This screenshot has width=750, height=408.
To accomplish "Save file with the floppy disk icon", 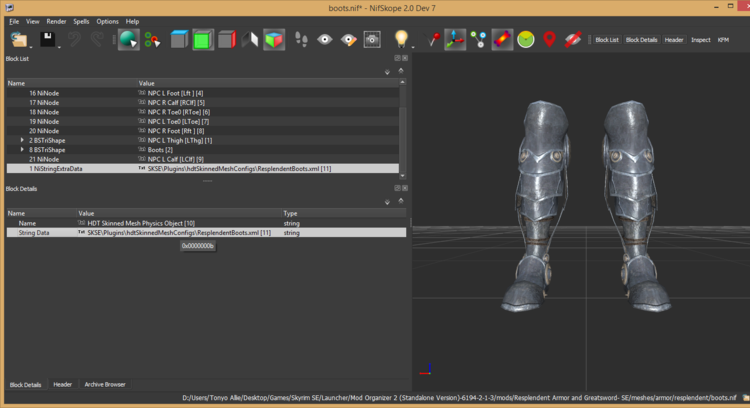I will (47, 39).
